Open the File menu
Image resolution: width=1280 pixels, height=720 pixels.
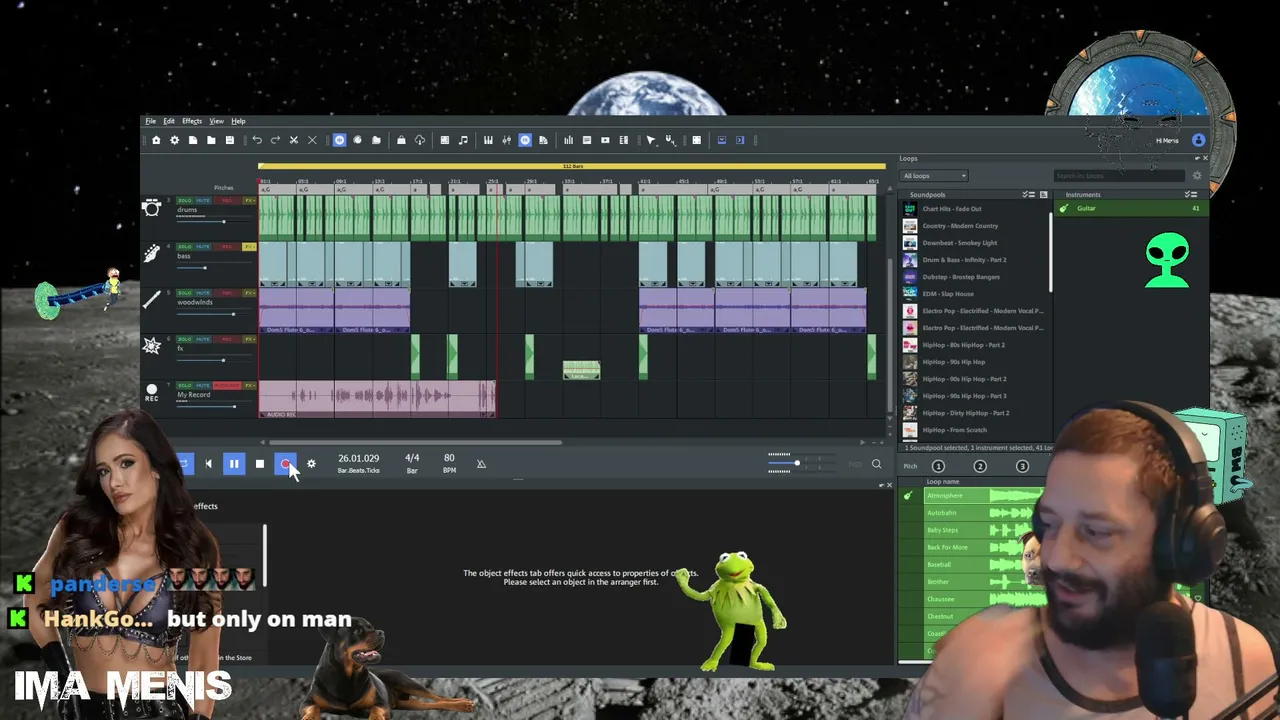point(150,121)
